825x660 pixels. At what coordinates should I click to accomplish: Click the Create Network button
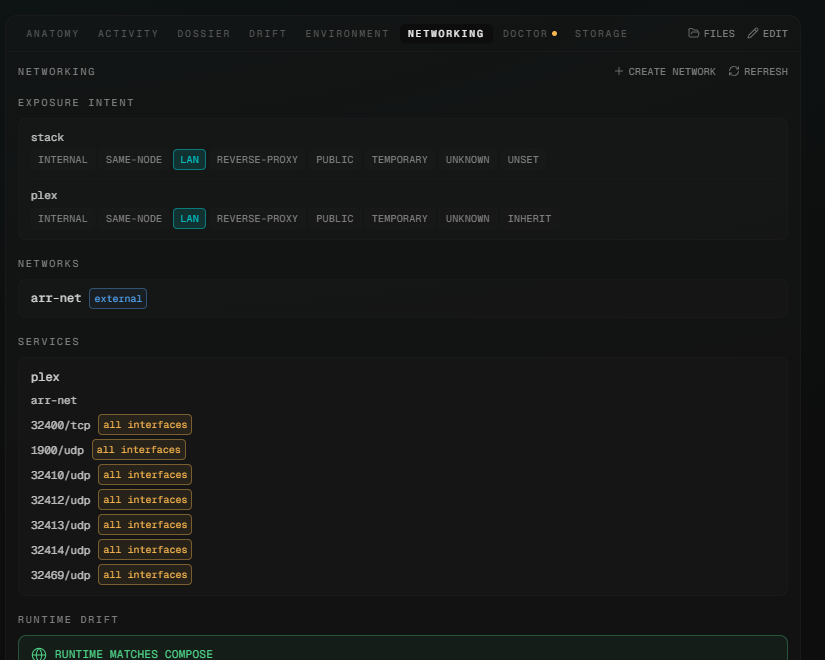coord(665,72)
